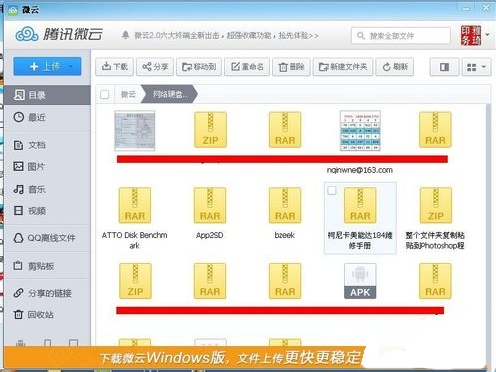Open 分享的链接 shared links in sidebar

(47, 293)
